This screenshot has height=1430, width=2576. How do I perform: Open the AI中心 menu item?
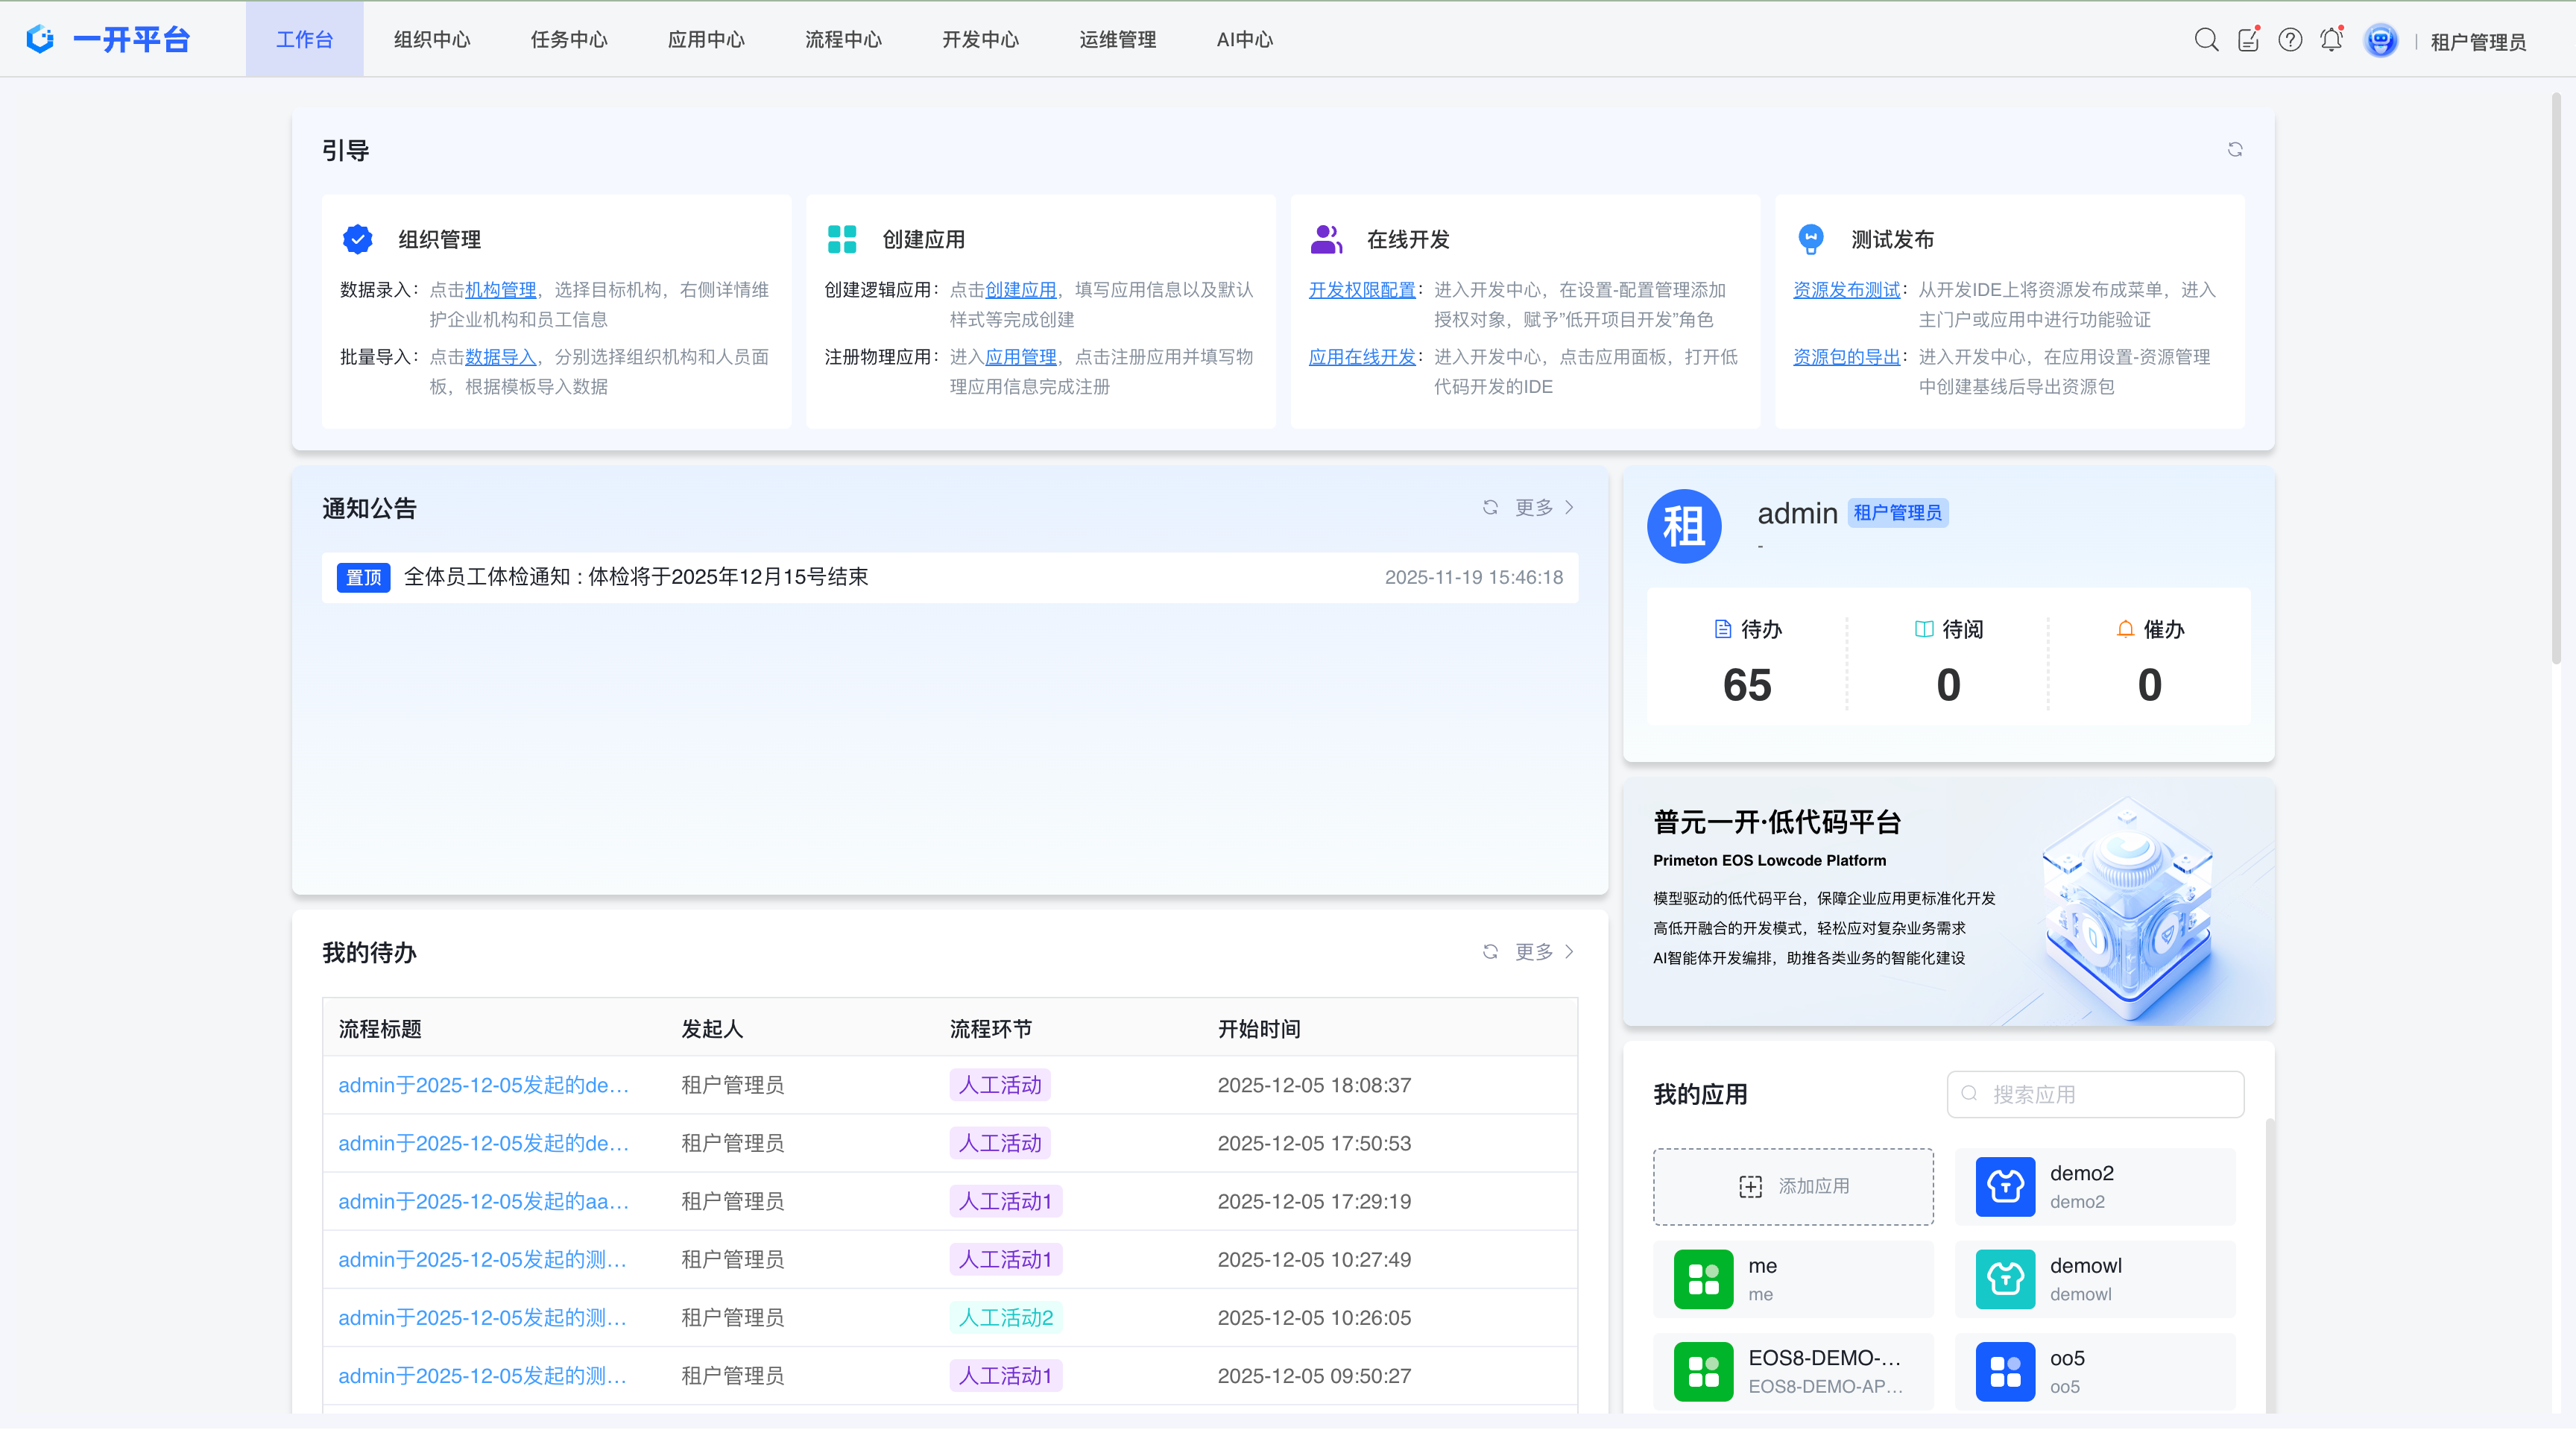pos(1244,39)
